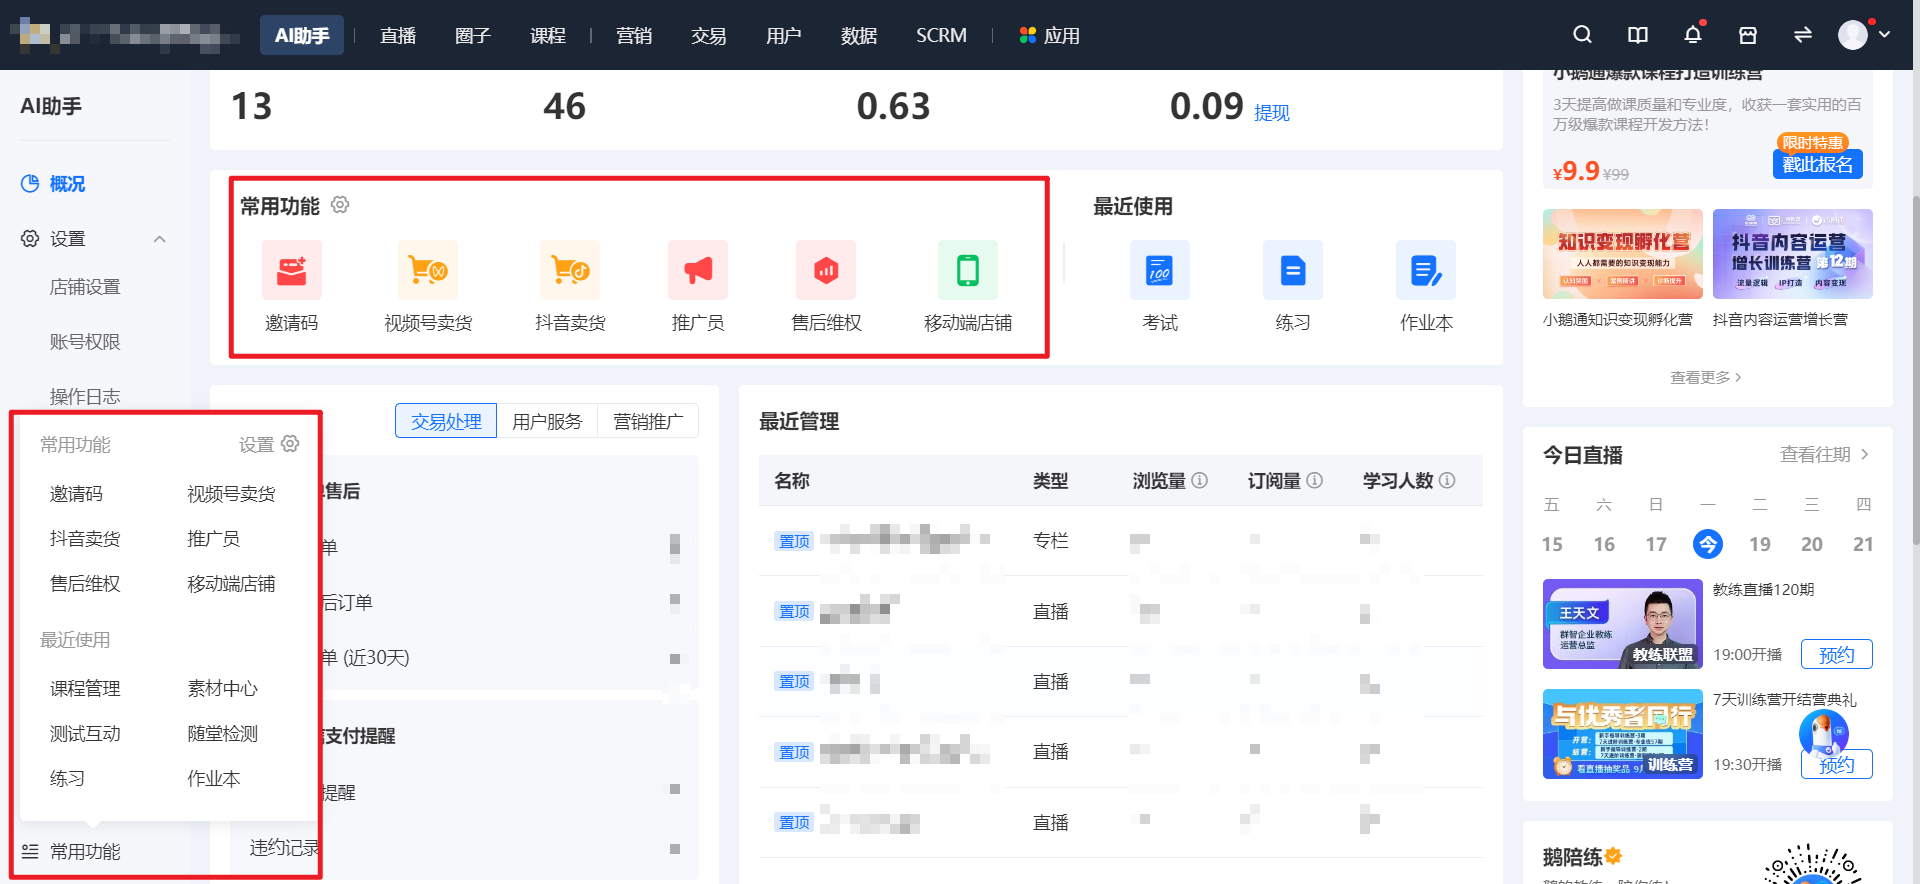Select 直播 in the top navigation
This screenshot has width=1920, height=884.
(x=398, y=35)
